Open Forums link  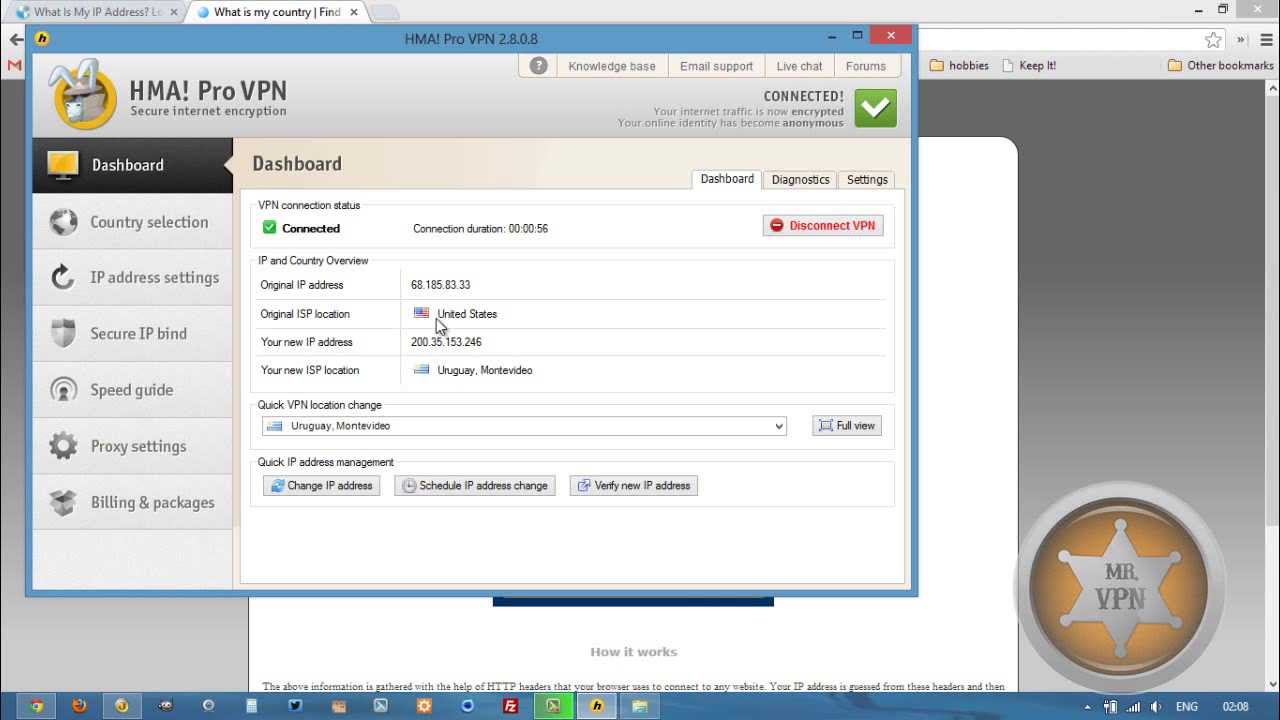click(x=866, y=66)
